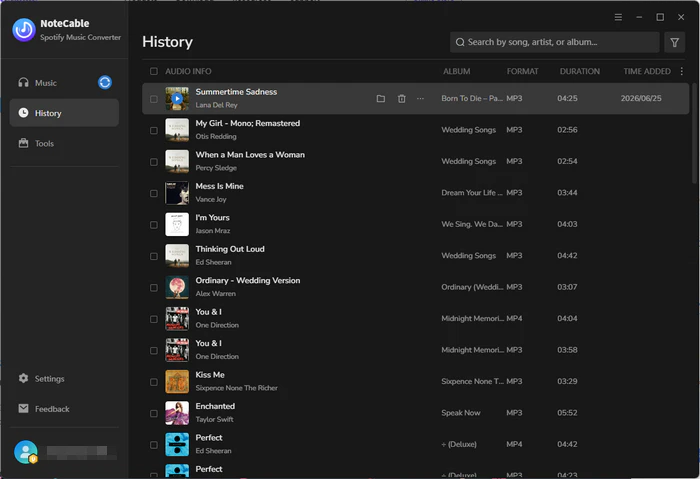The height and width of the screenshot is (479, 700).
Task: Click the Speak Now album cell
Action: [461, 413]
